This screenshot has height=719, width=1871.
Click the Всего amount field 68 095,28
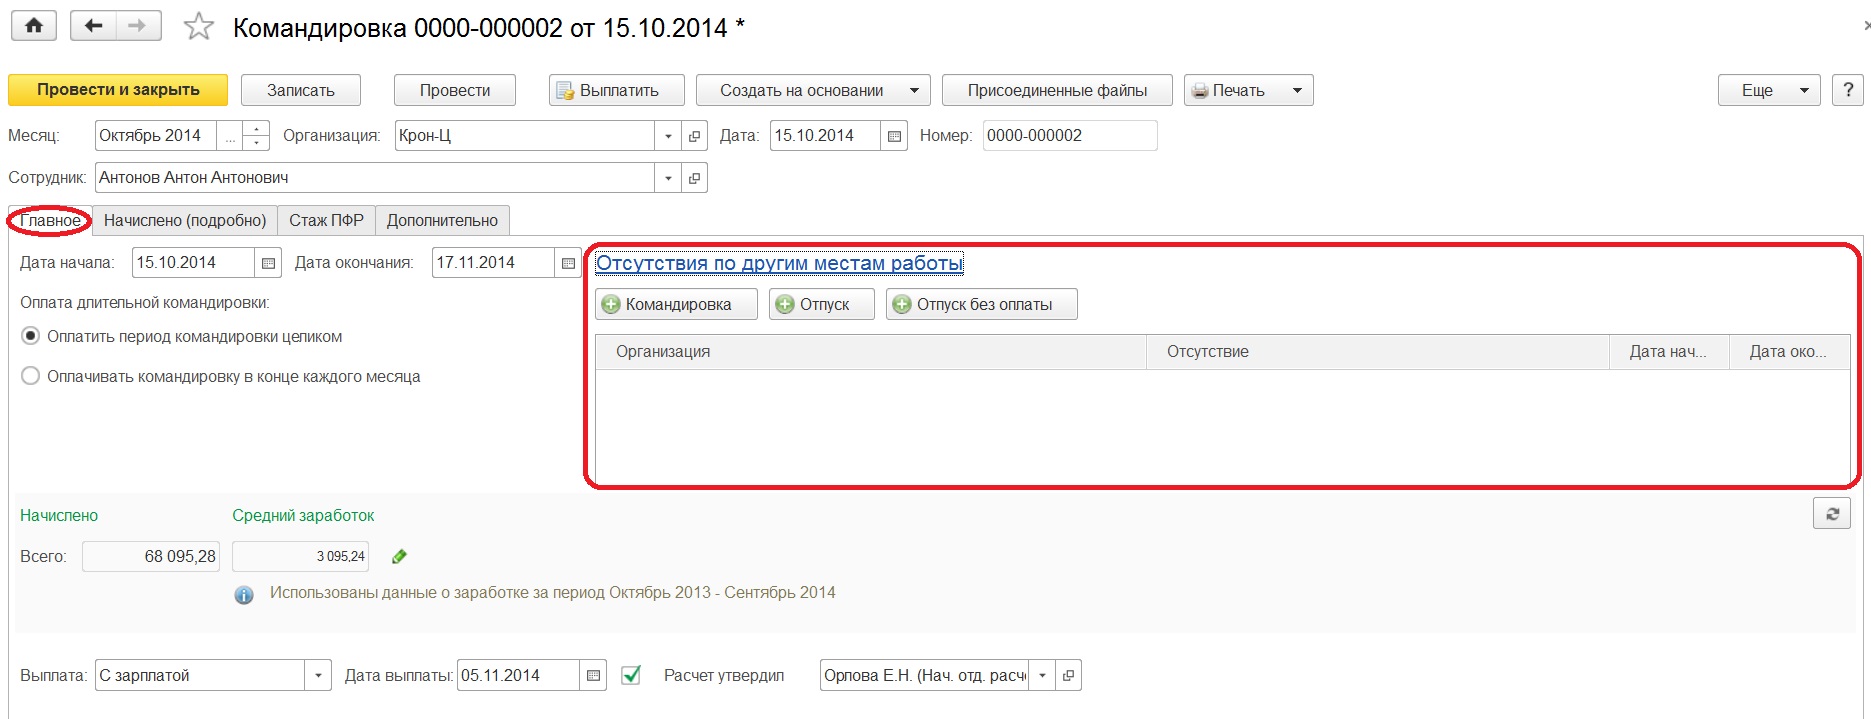[x=151, y=556]
